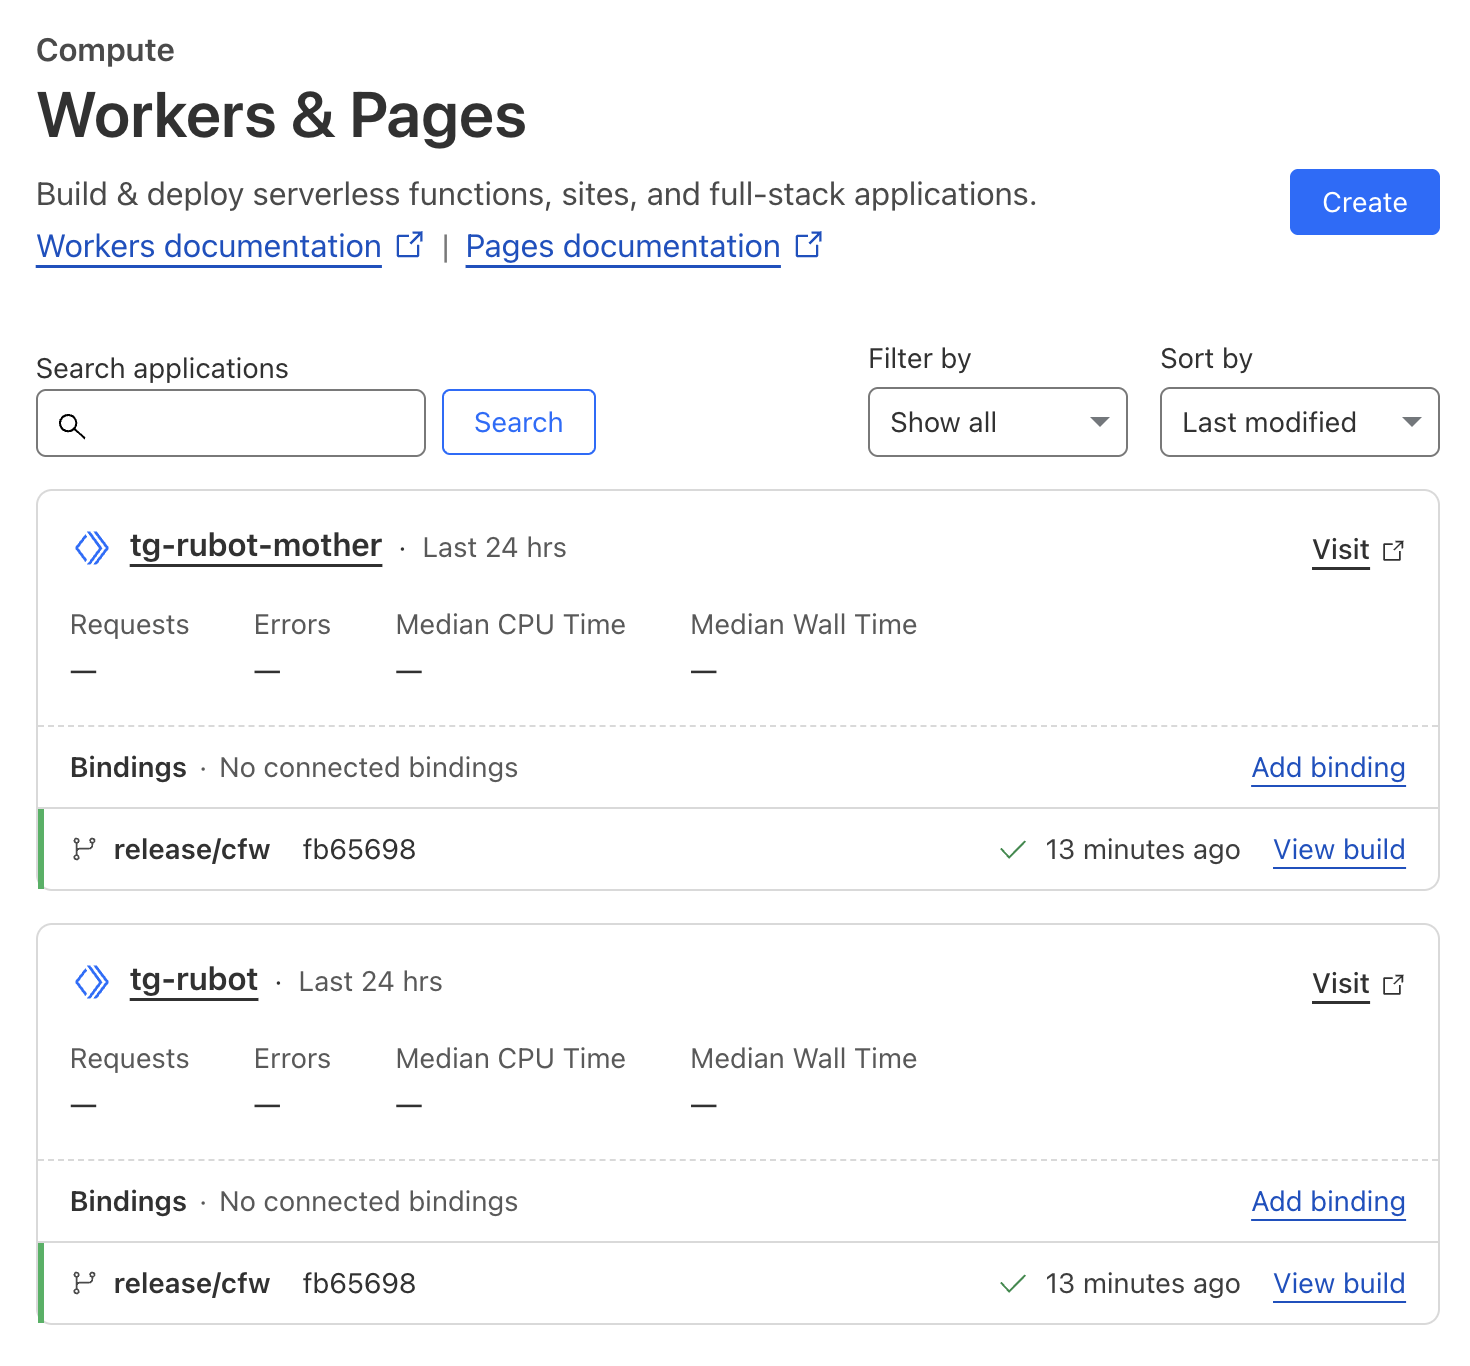Viewport: 1470px width, 1366px height.
Task: Visit the tg-rubot worker site
Action: tap(1341, 984)
